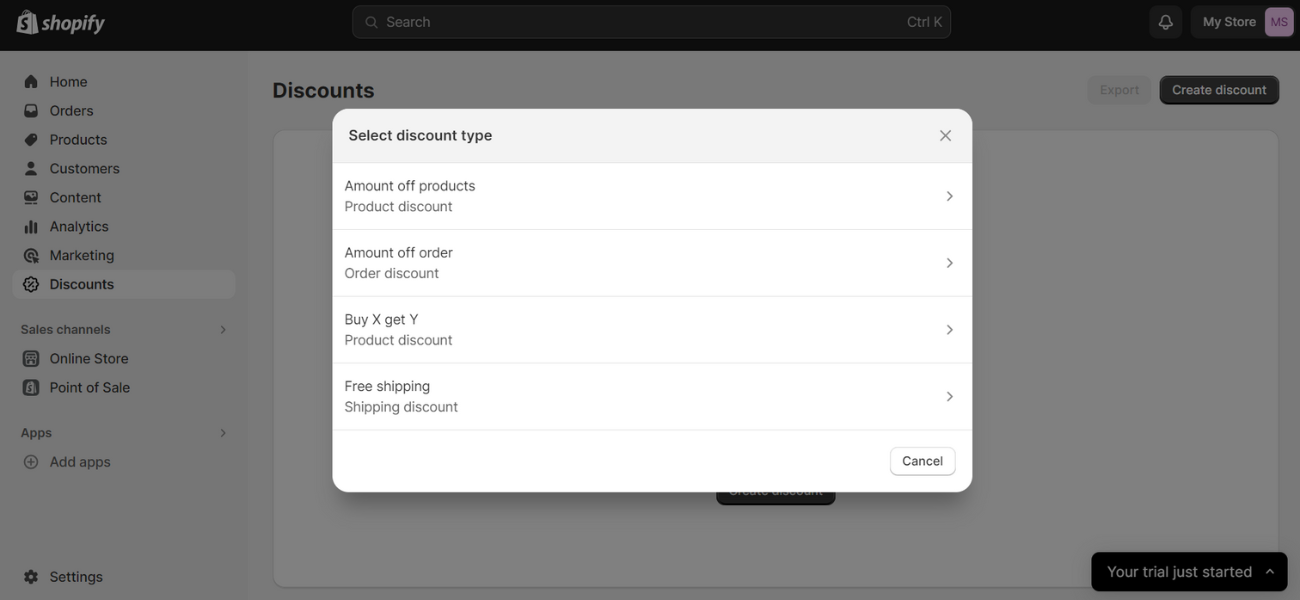Click the Discounts badge icon
The width and height of the screenshot is (1300, 600).
click(x=31, y=284)
